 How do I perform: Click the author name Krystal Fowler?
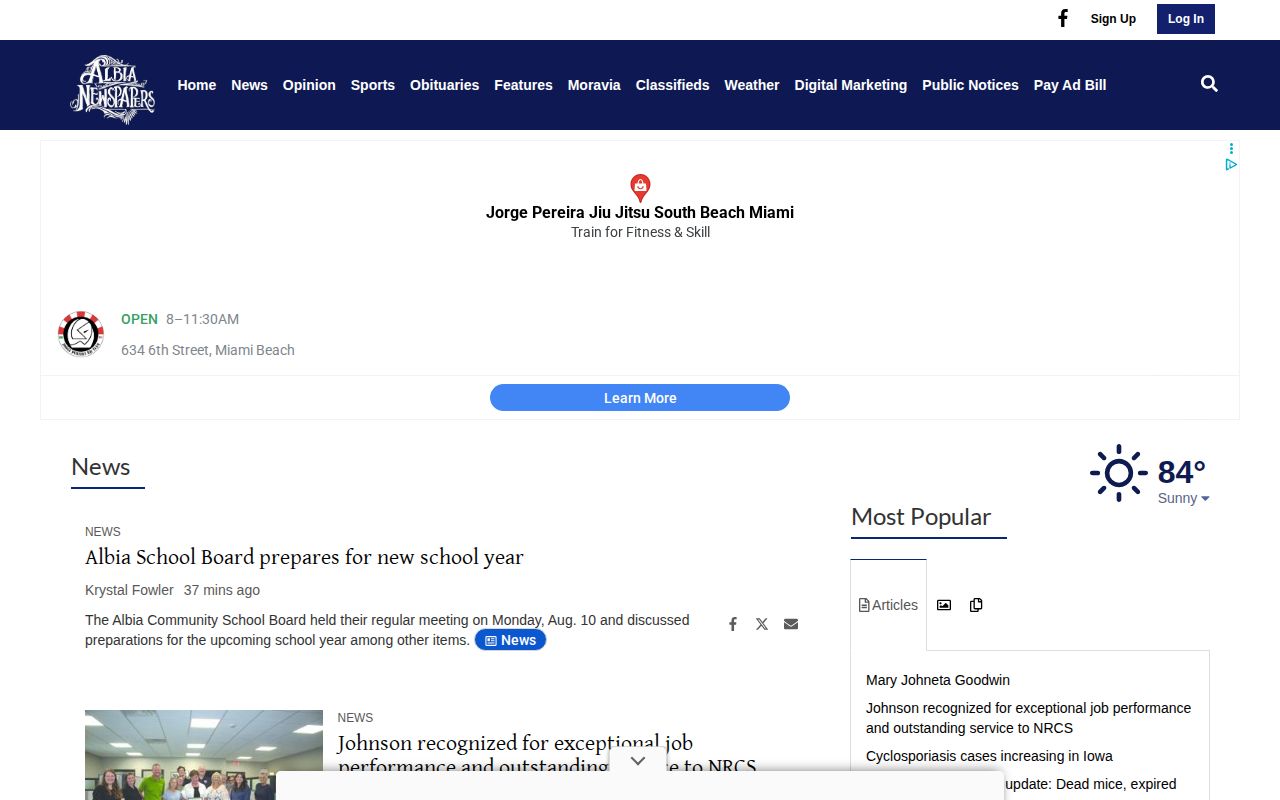(x=129, y=590)
